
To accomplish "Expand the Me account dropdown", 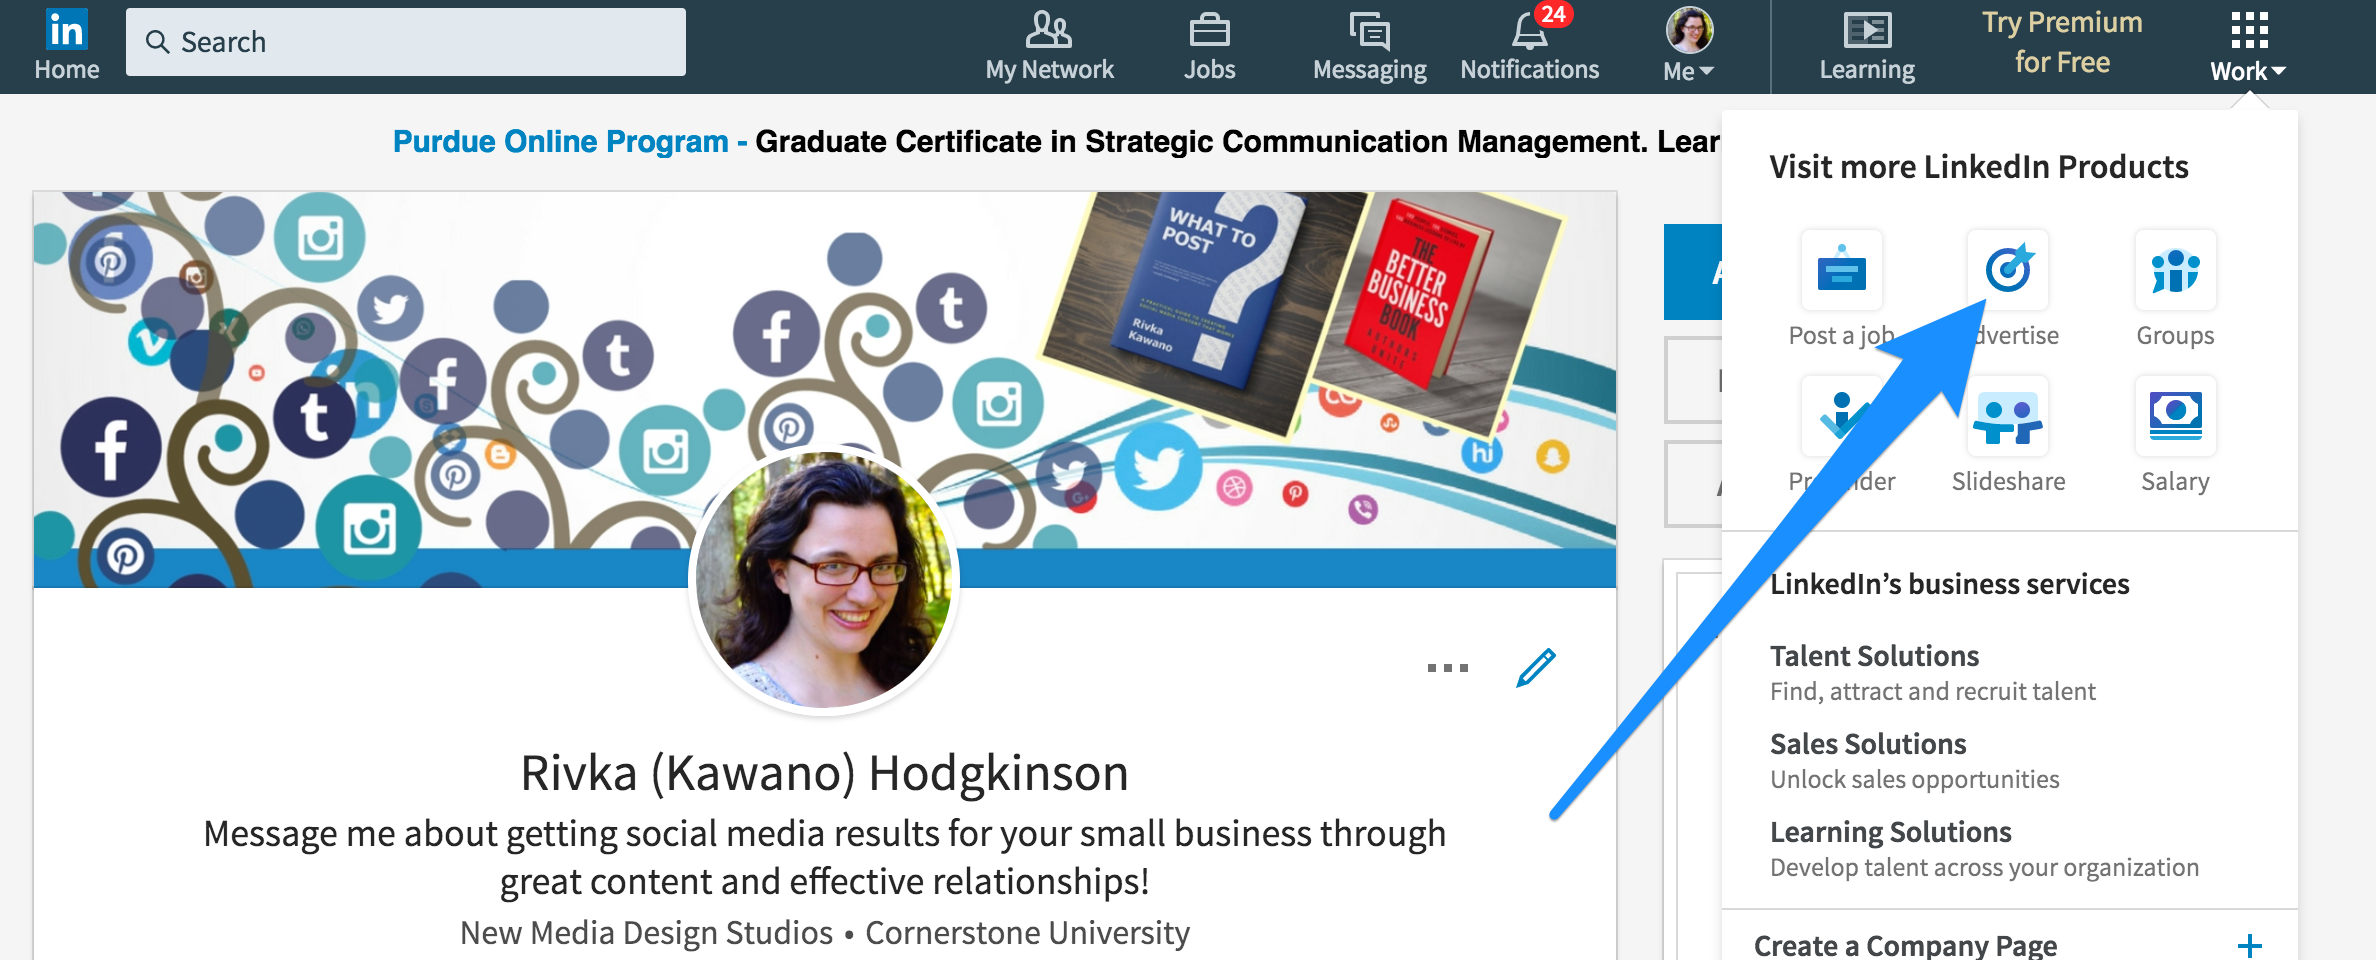I will click(1689, 45).
